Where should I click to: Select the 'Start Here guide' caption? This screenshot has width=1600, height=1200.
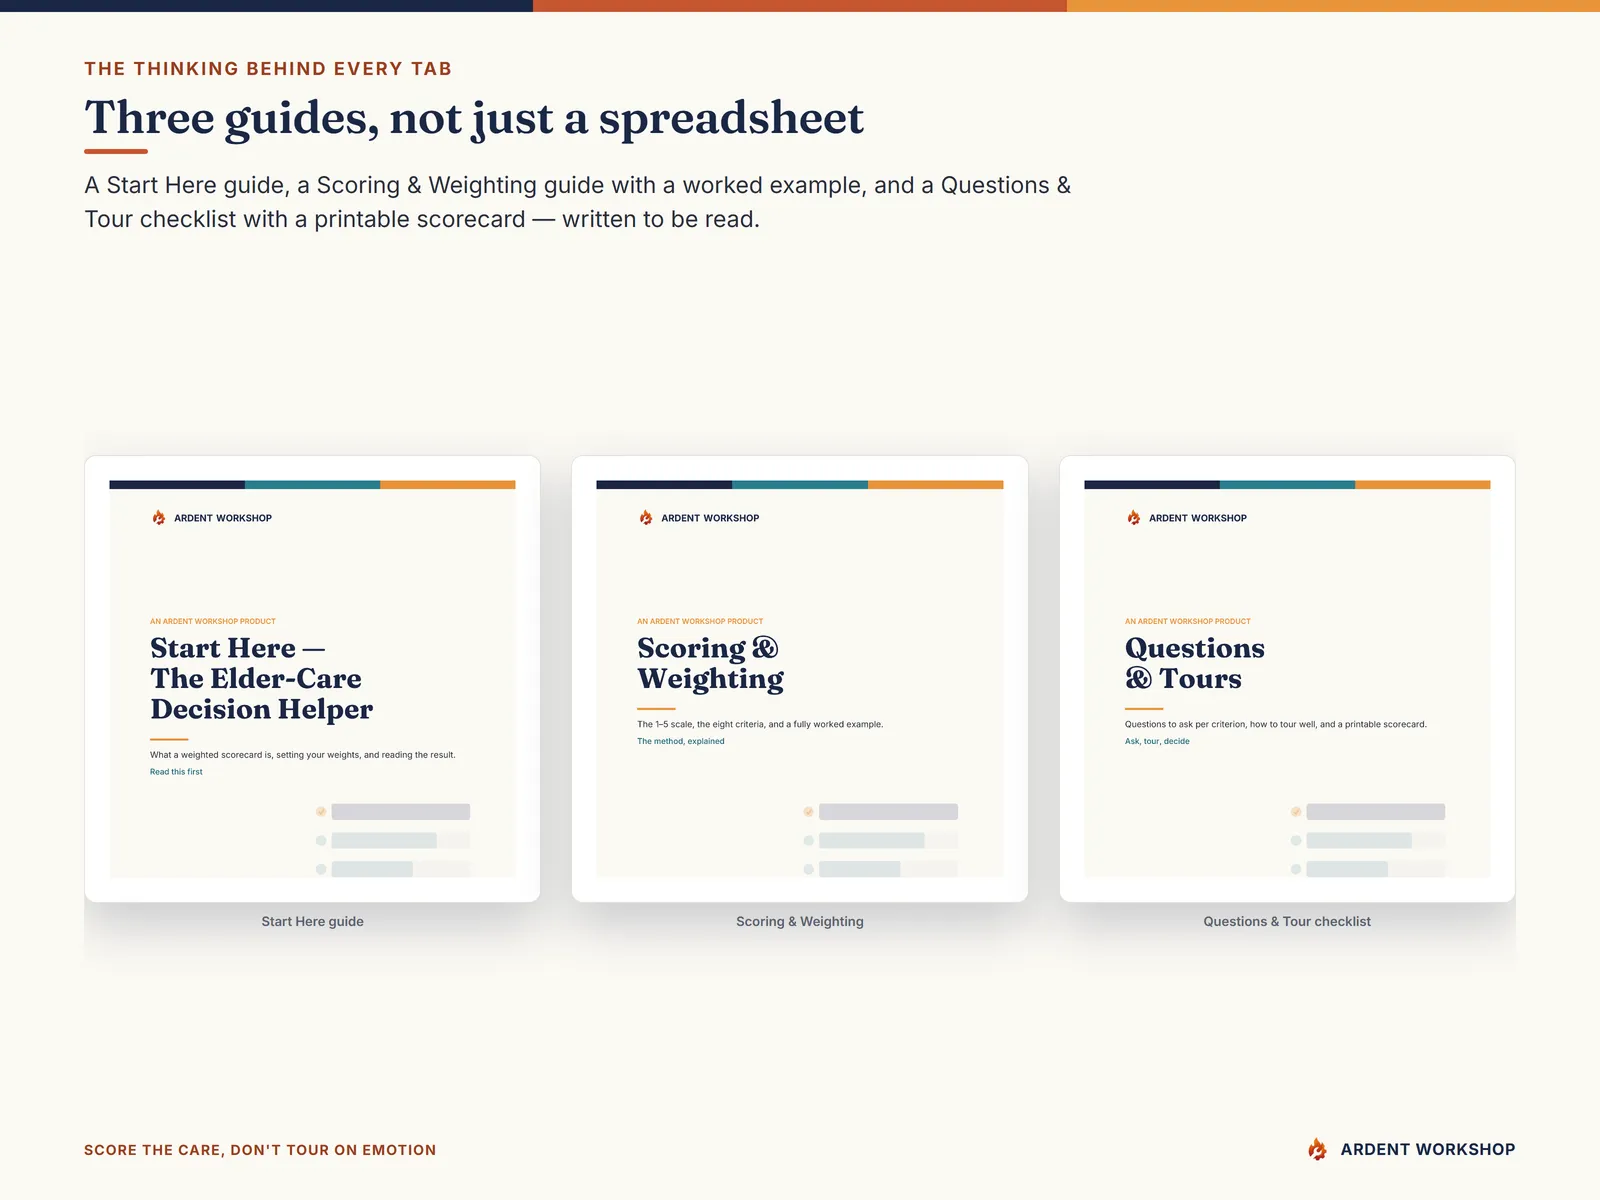point(313,921)
